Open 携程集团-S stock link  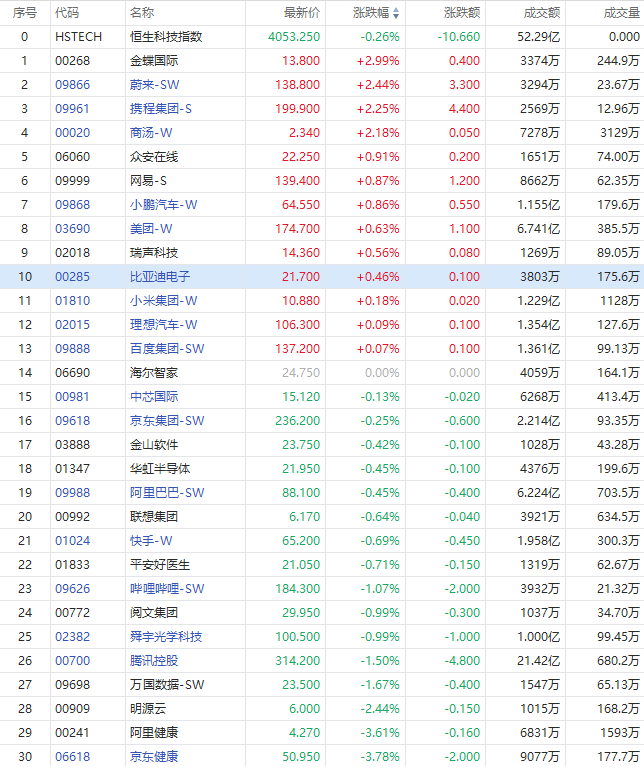pos(161,109)
